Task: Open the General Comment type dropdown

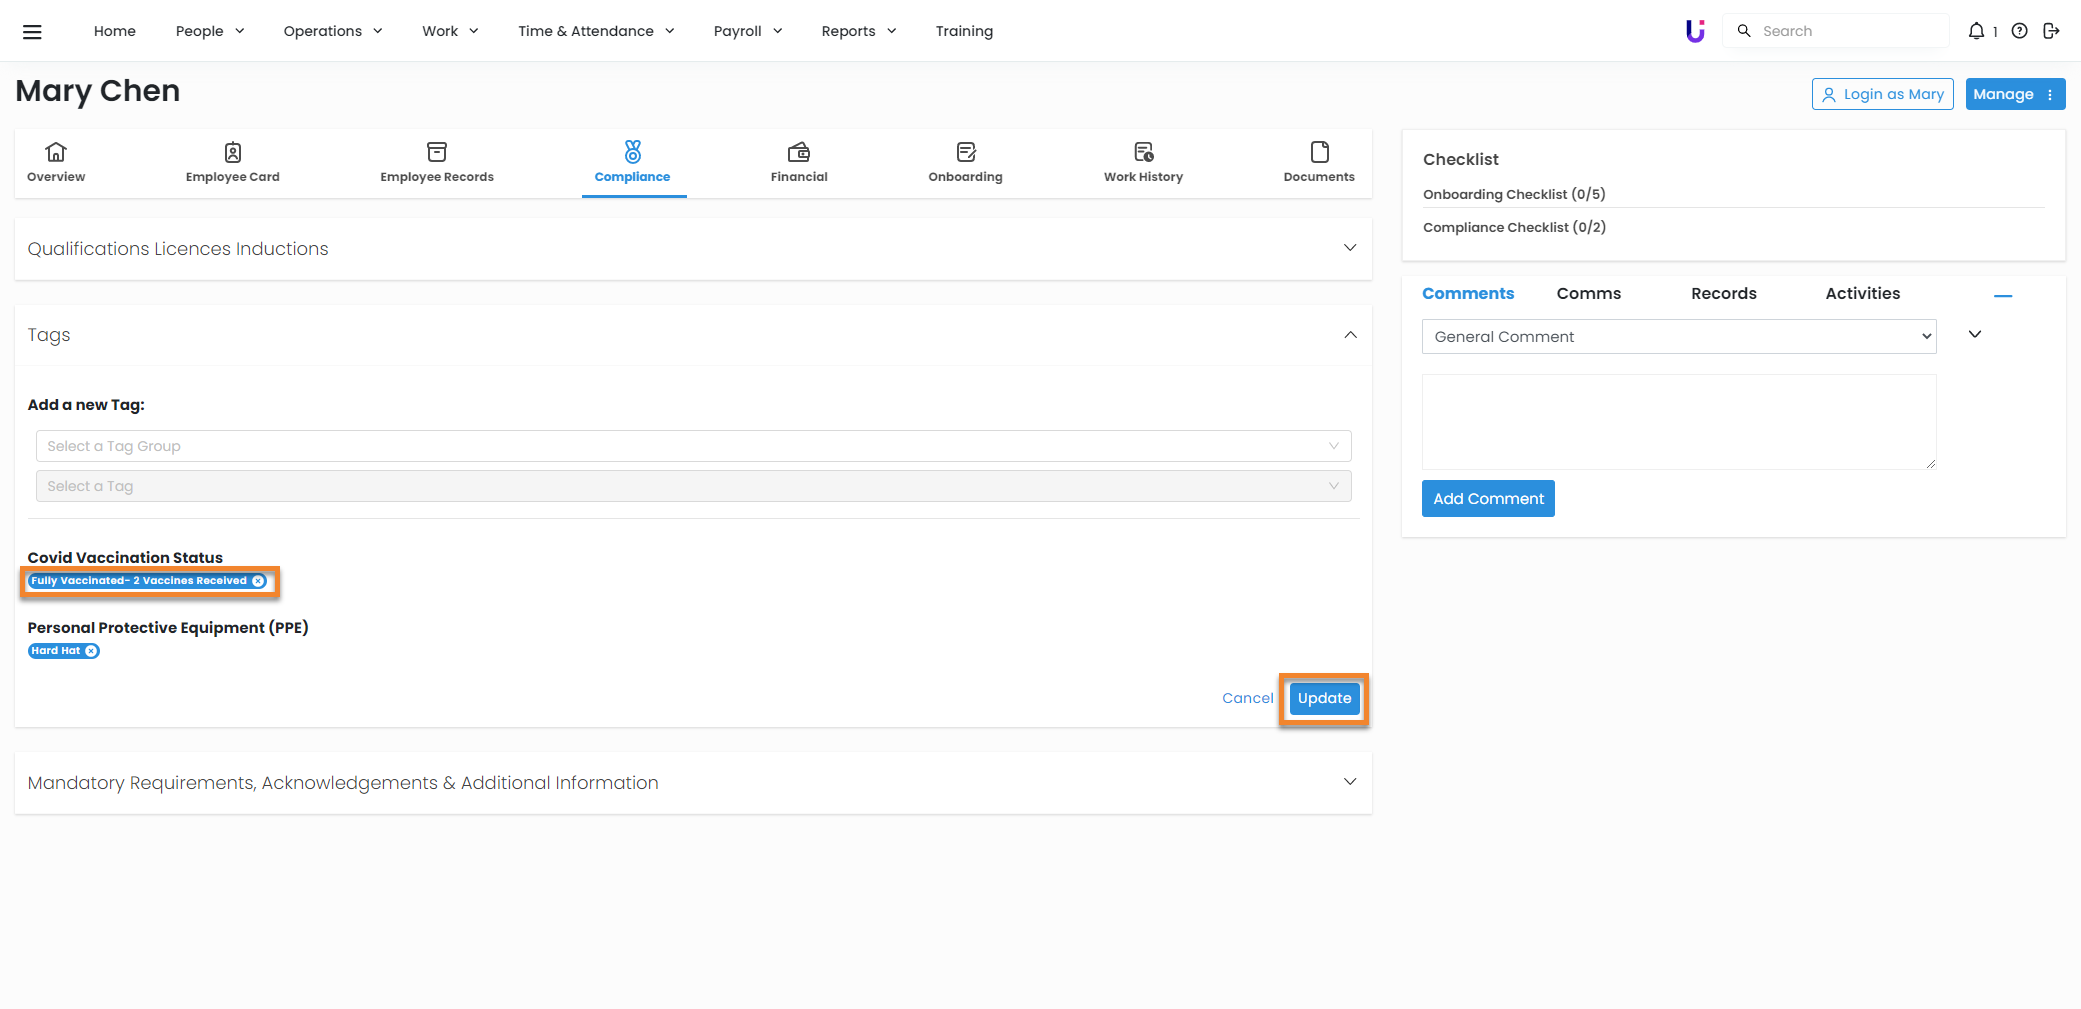Action: (1678, 337)
